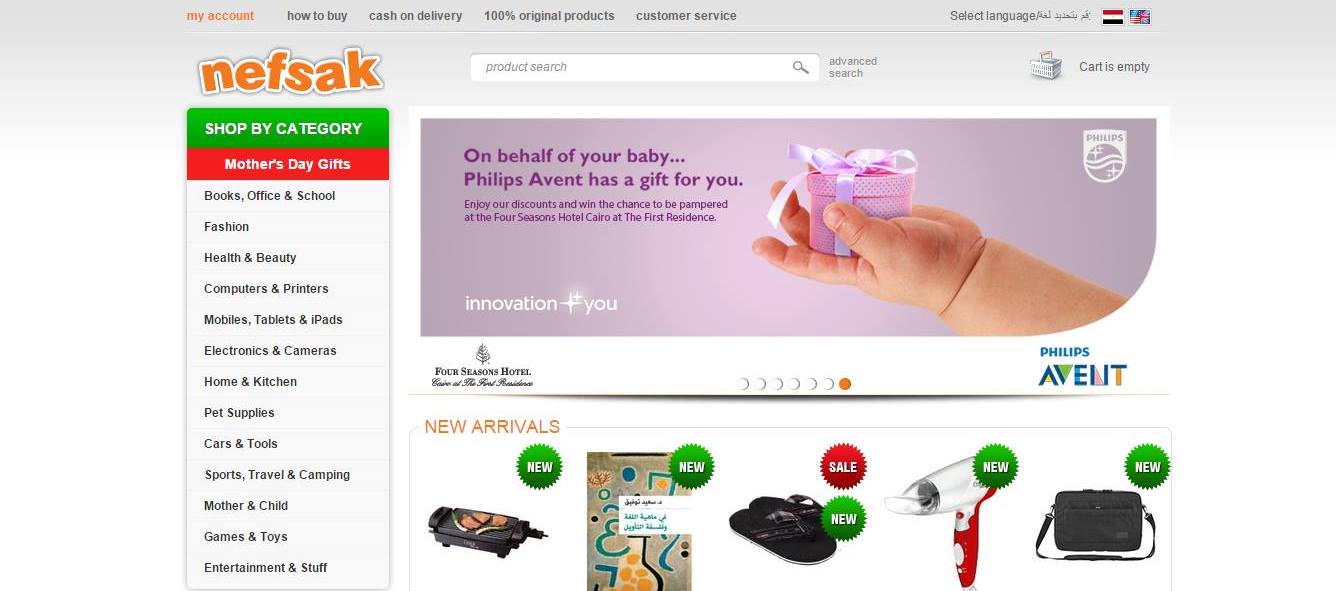Select the first carousel slide dot
The width and height of the screenshot is (1336, 591).
(x=743, y=384)
